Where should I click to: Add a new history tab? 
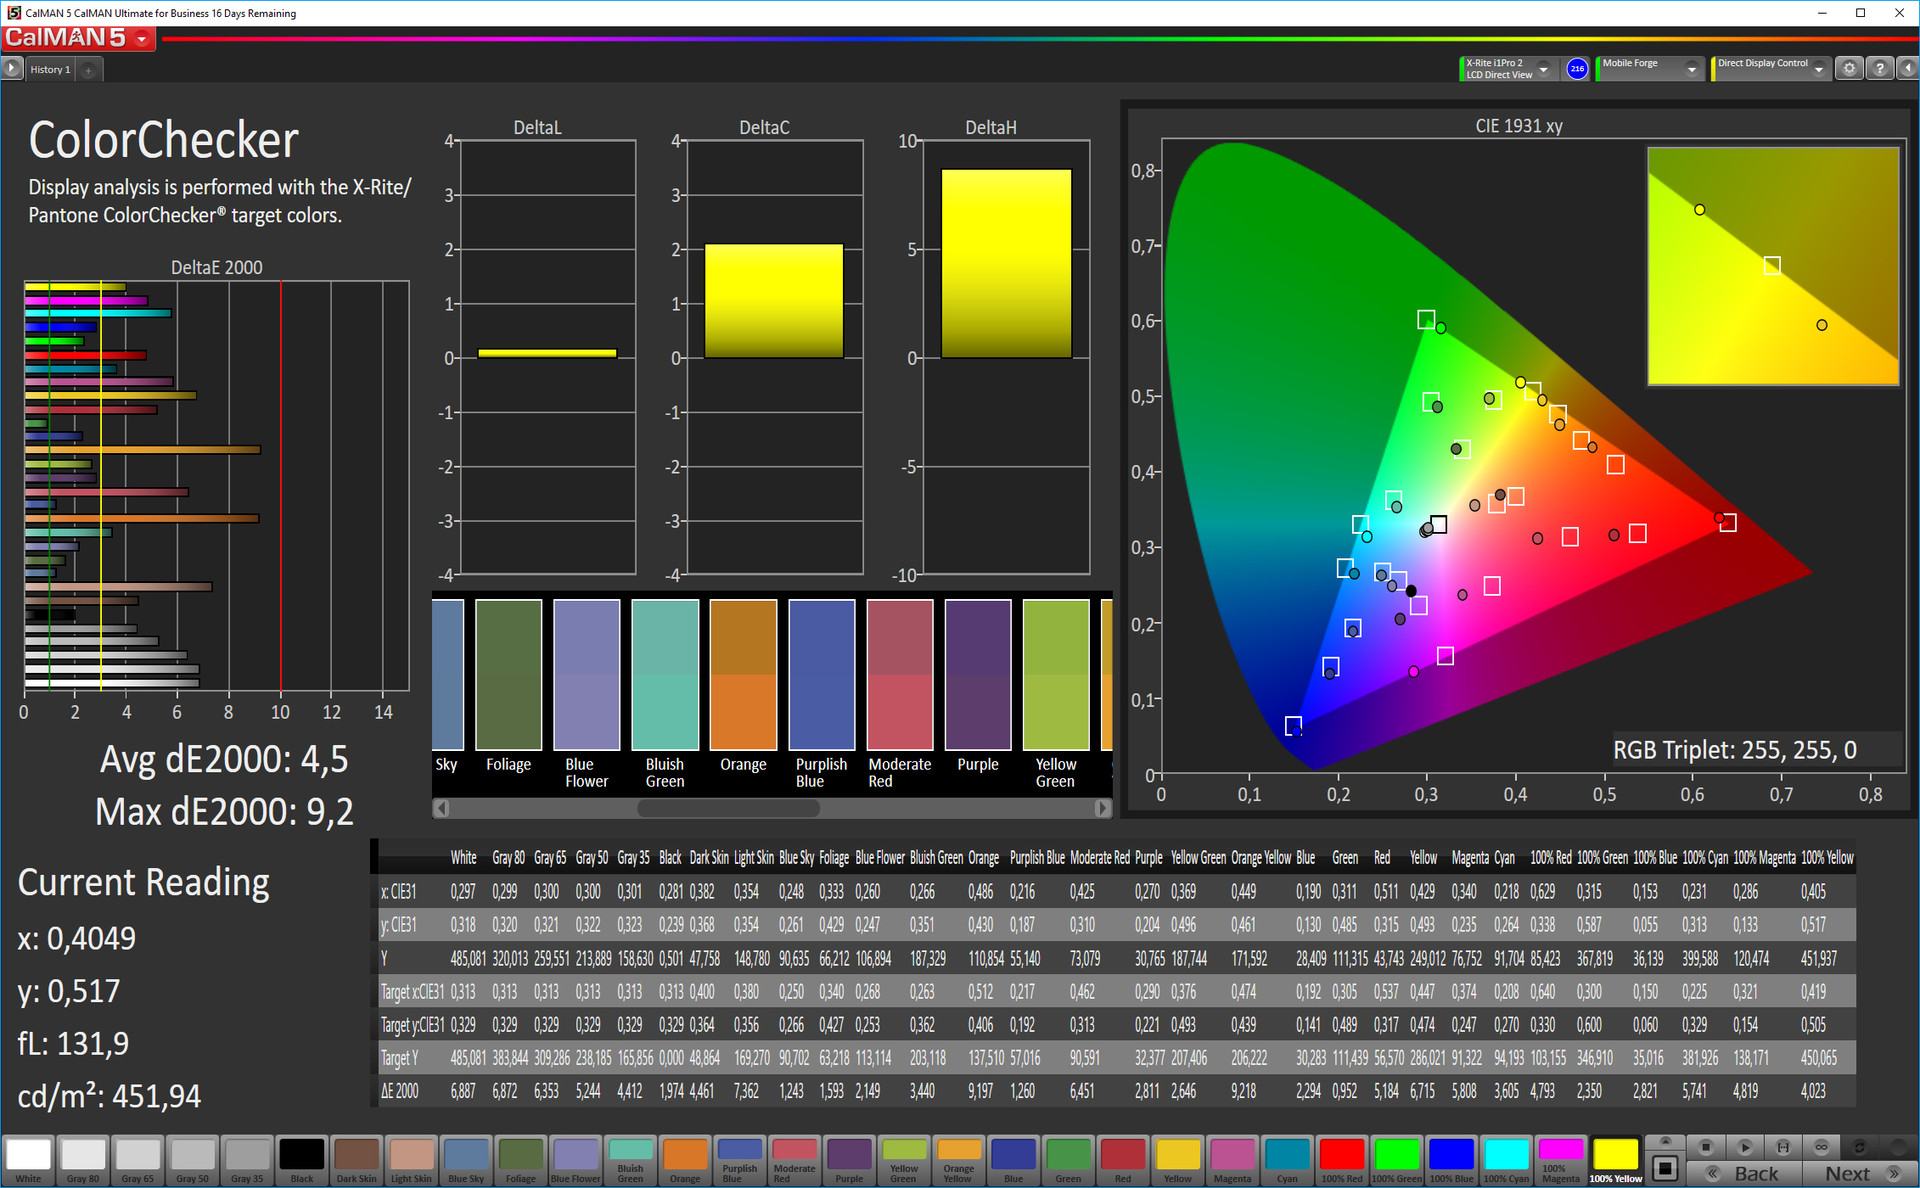pos(89,70)
